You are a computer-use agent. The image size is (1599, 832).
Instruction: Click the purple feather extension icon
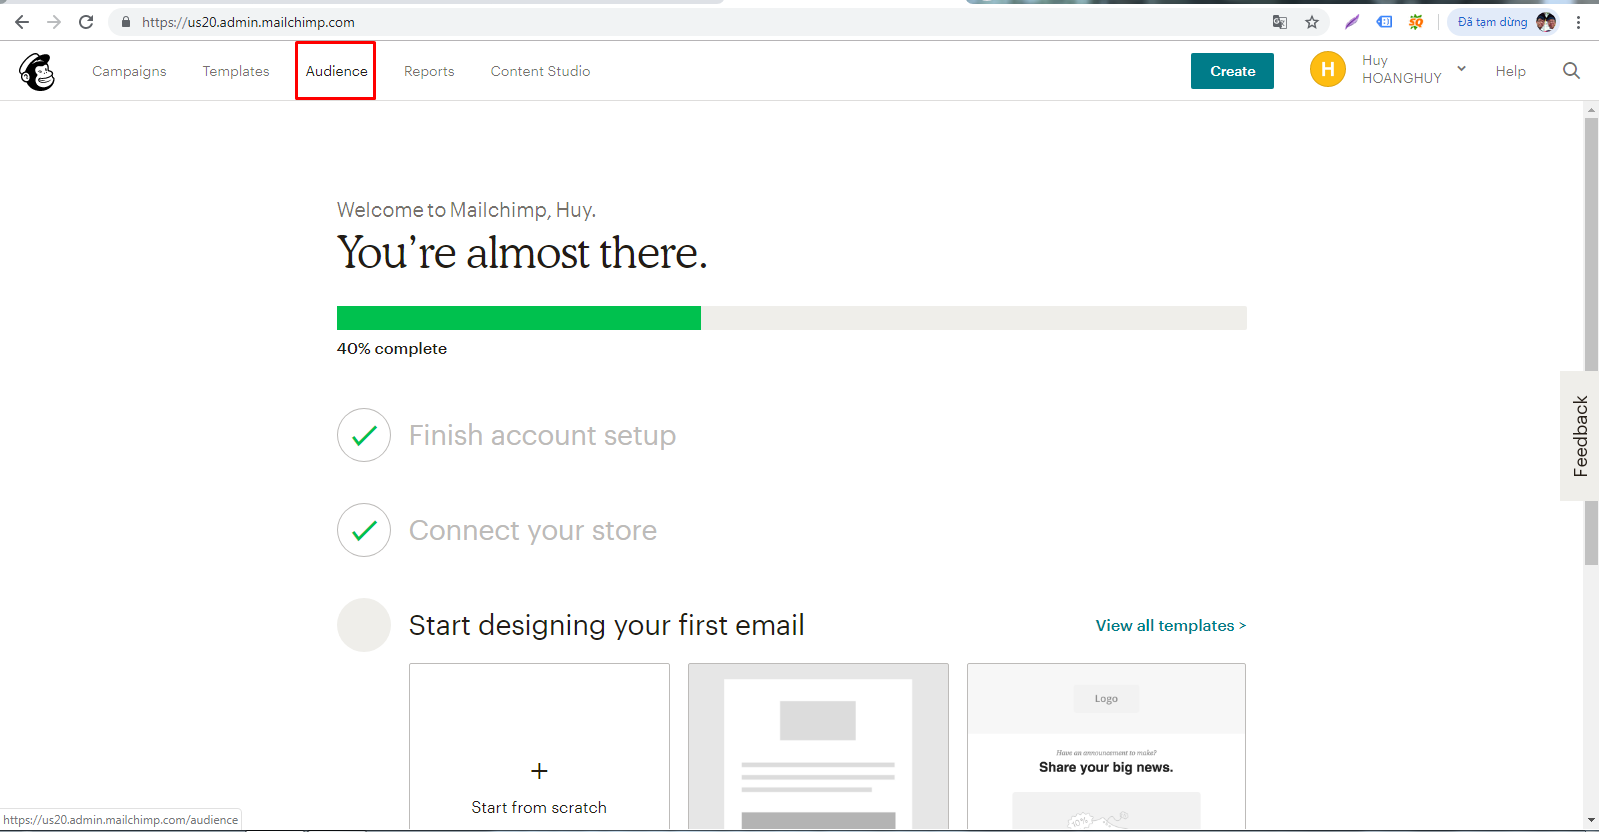(1352, 22)
